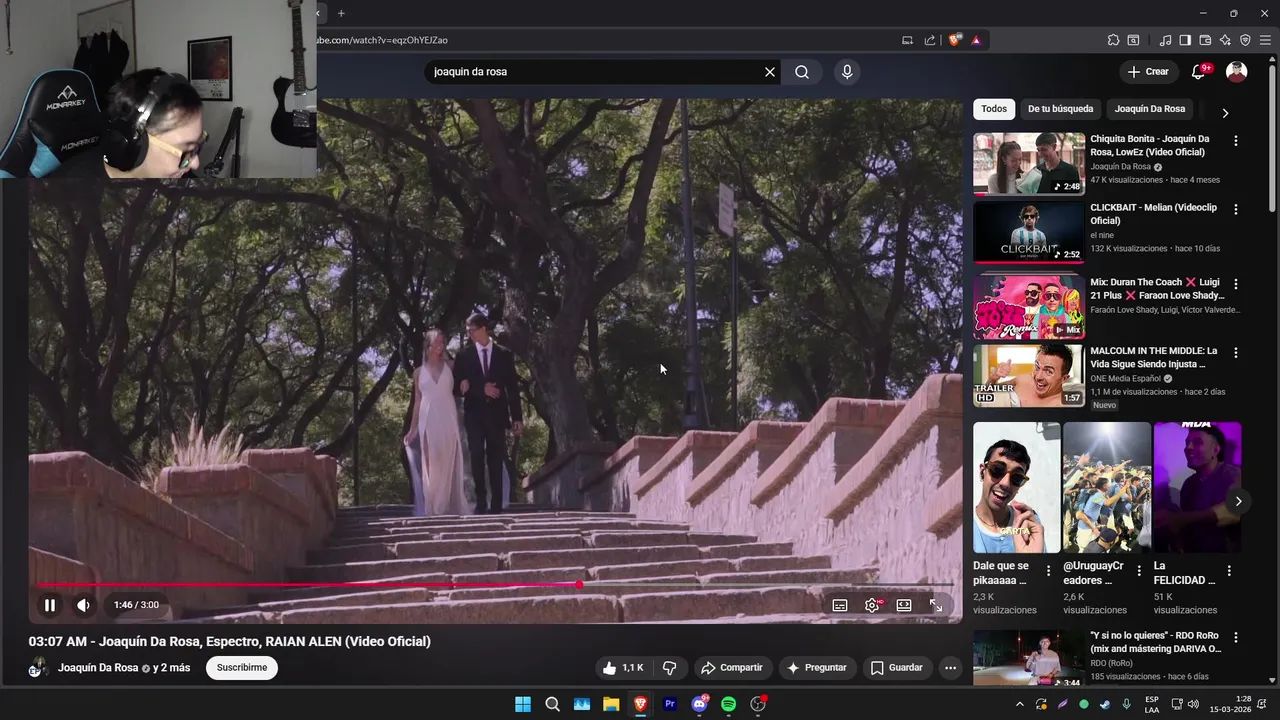The image size is (1280, 720).
Task: Open the video player settings gear
Action: 872,605
